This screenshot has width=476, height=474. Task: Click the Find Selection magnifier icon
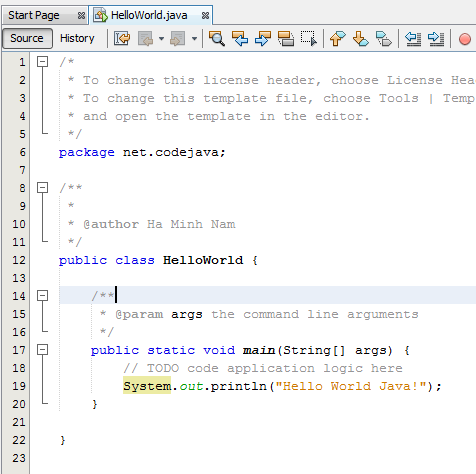click(217, 38)
